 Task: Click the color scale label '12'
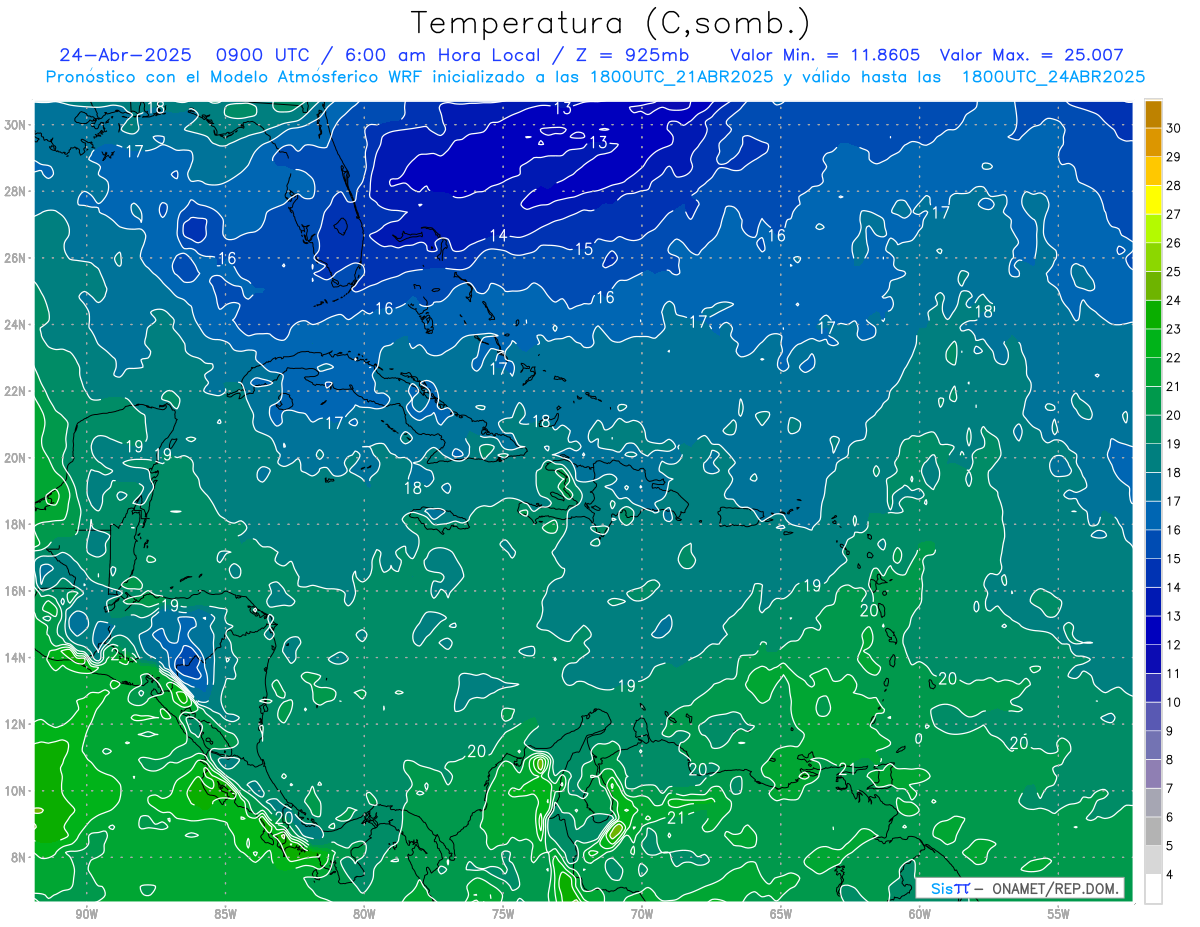[x=1173, y=645]
